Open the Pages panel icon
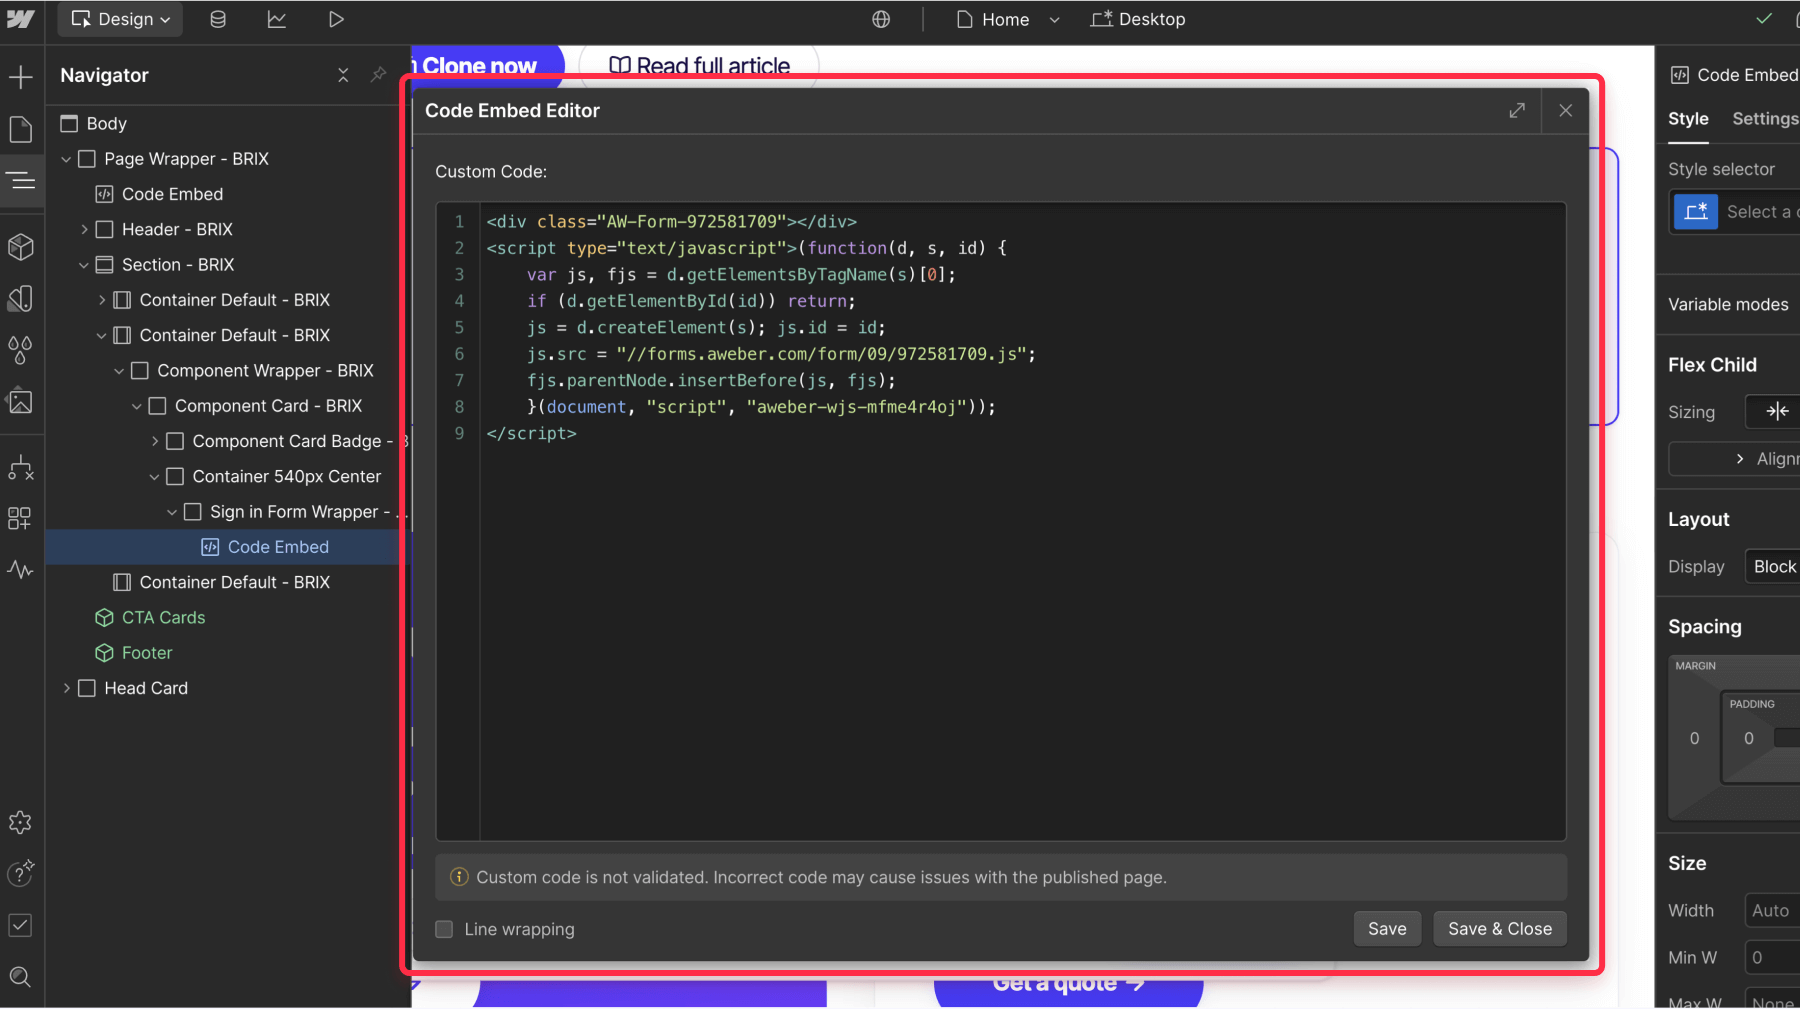Viewport: 1800px width, 1009px height. (21, 129)
